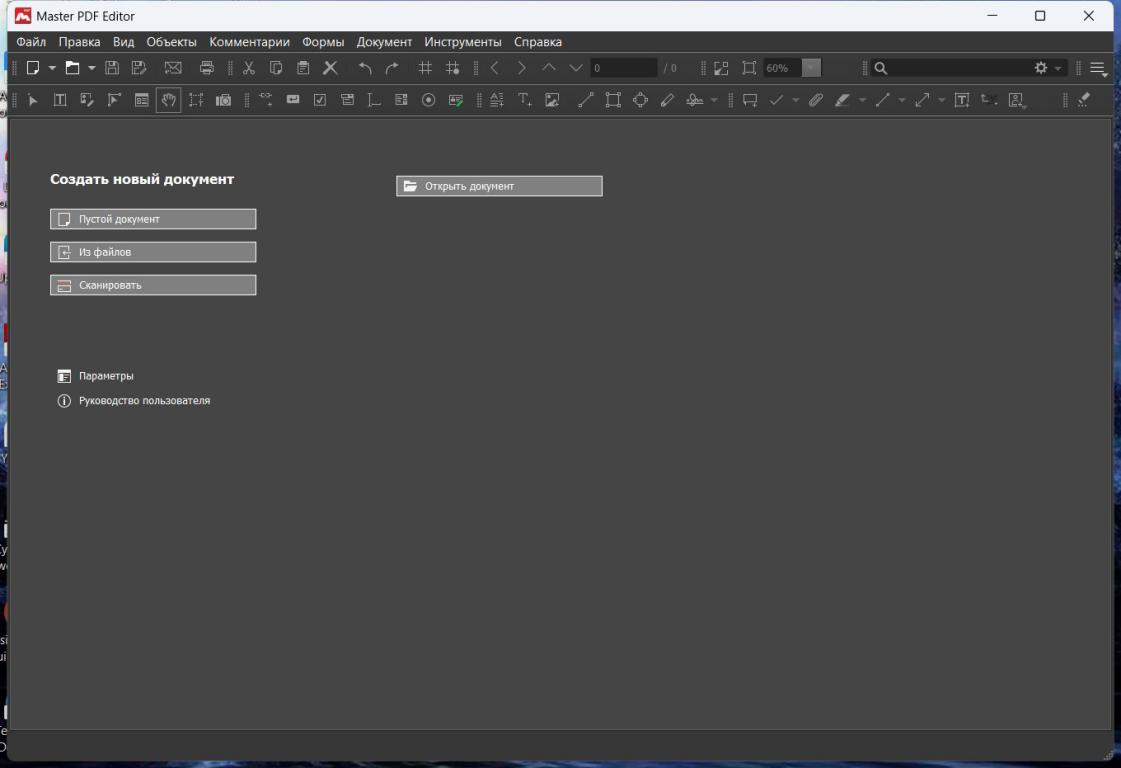Open the Документ menu
Viewport: 1121px width, 768px height.
pos(384,42)
